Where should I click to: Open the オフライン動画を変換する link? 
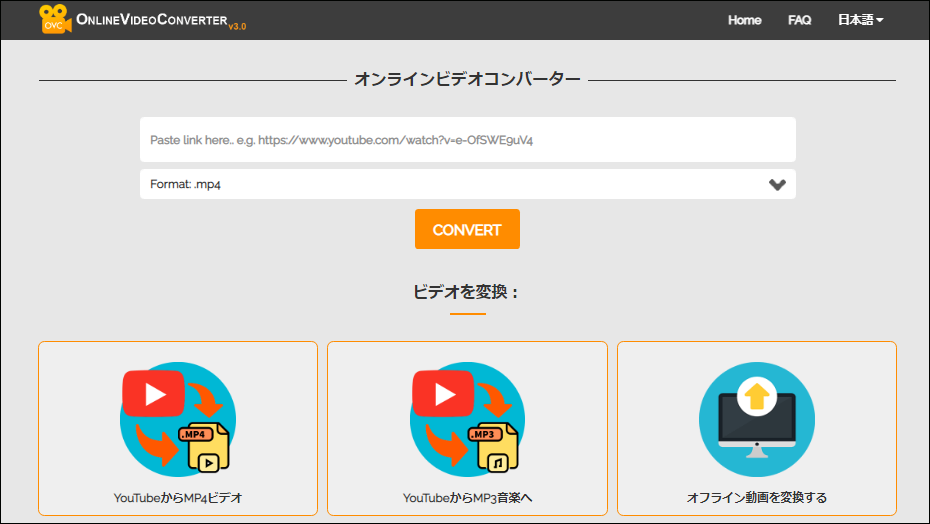coord(757,497)
